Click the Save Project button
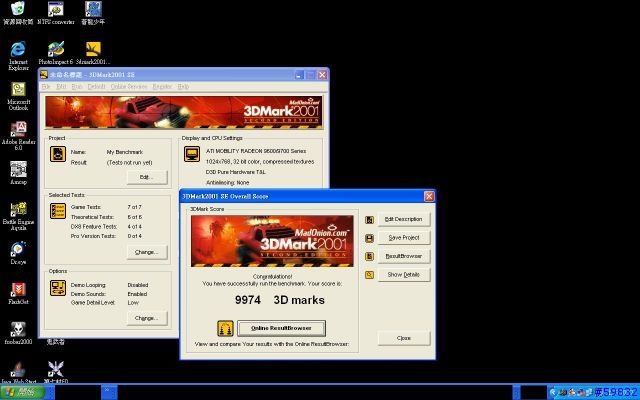Screen dimensions: 640x400 [x=404, y=238]
